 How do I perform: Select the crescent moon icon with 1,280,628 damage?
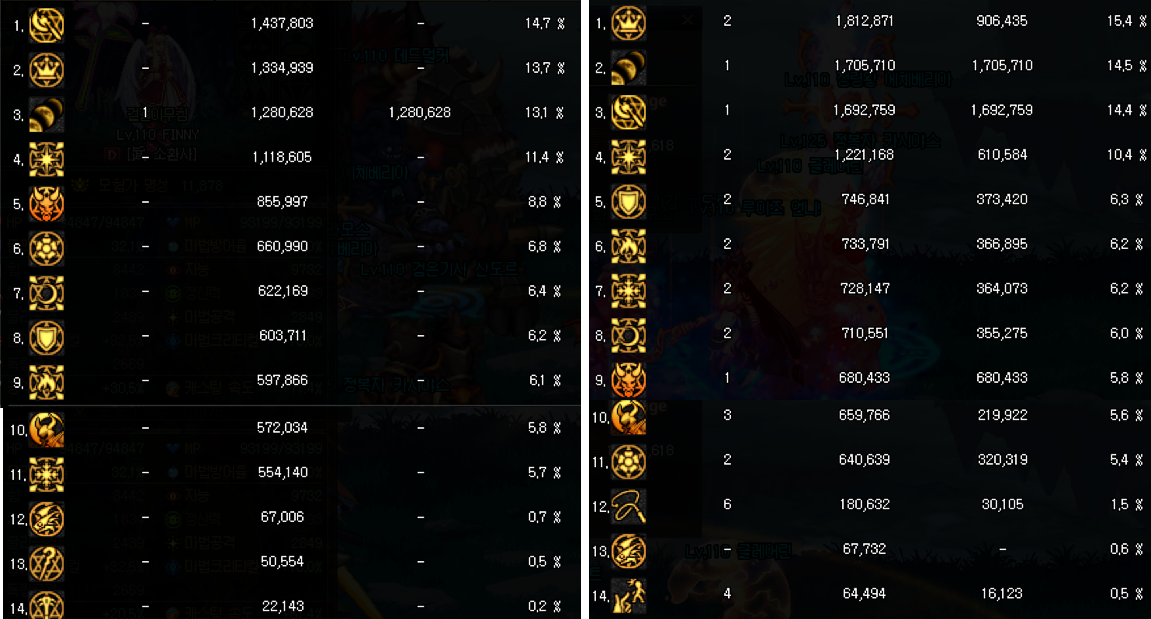tap(46, 115)
